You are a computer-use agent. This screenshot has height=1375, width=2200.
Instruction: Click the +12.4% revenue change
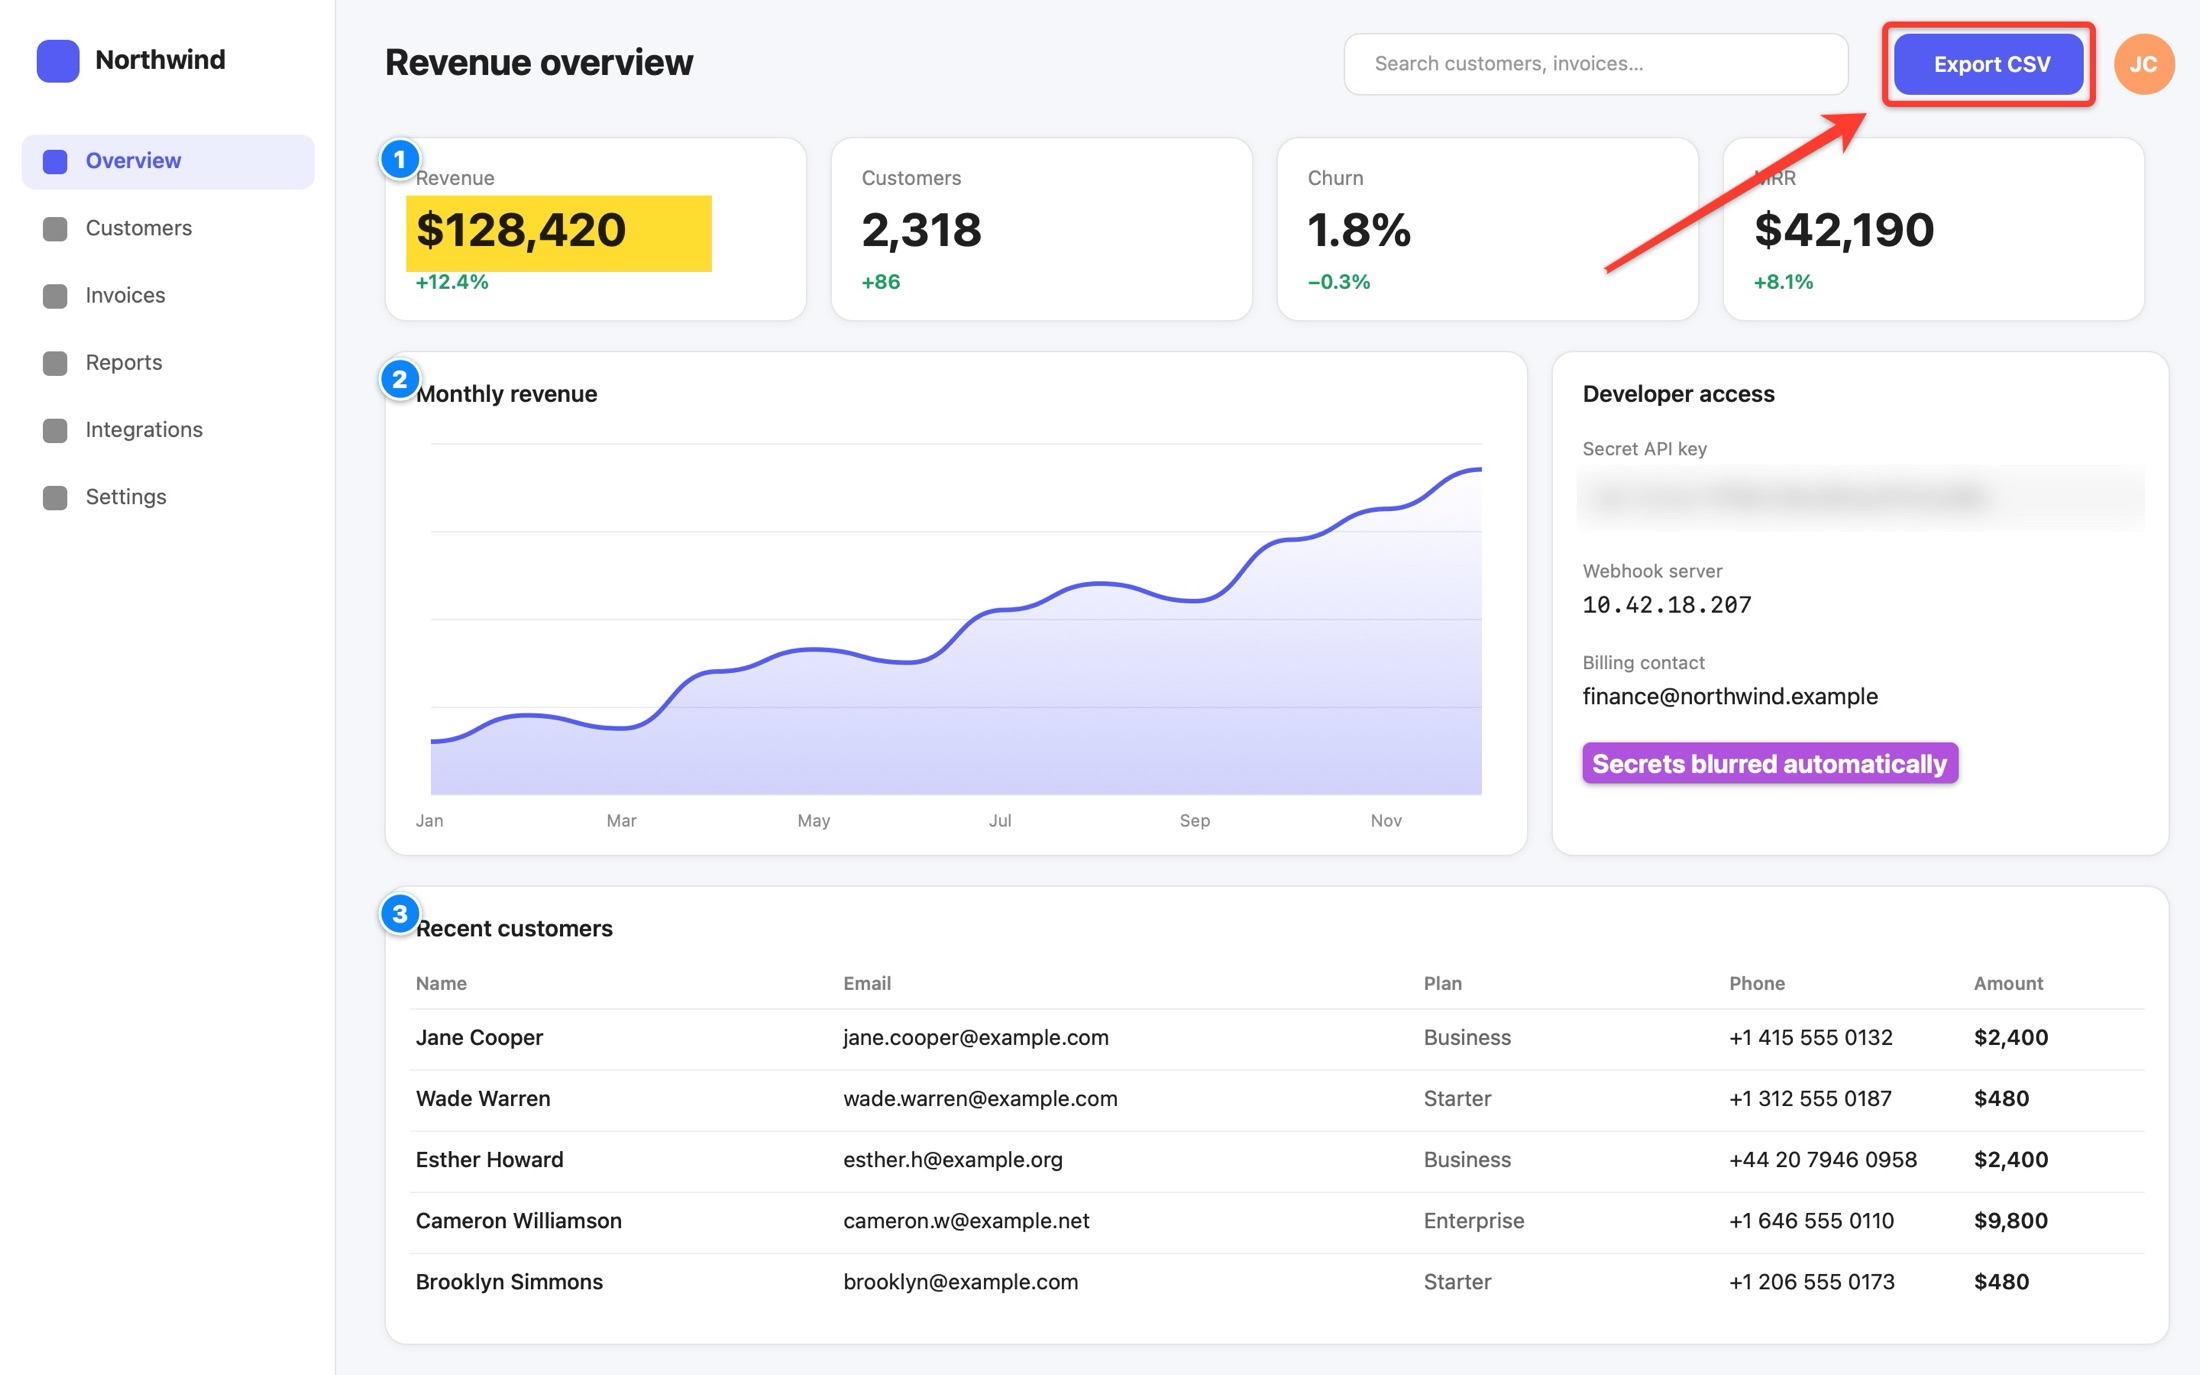[x=452, y=282]
